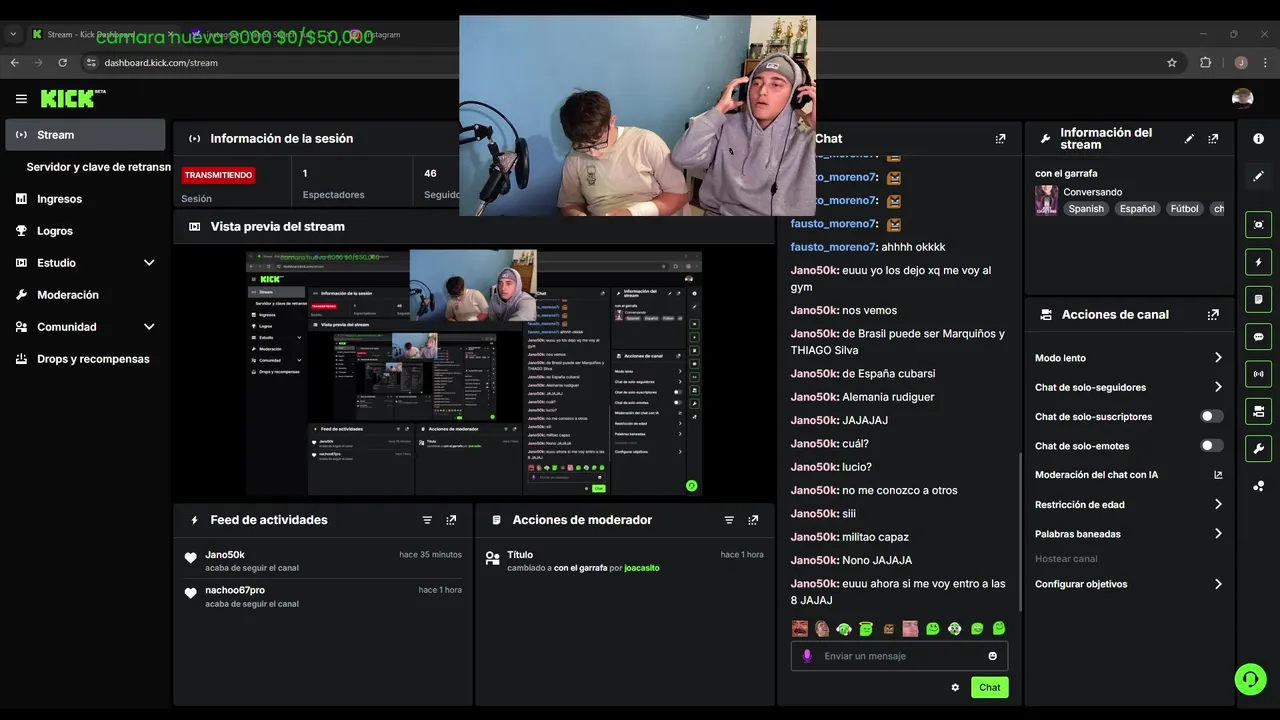Open Palabras baneadas settings chevron
Image resolution: width=1280 pixels, height=720 pixels.
click(1218, 534)
